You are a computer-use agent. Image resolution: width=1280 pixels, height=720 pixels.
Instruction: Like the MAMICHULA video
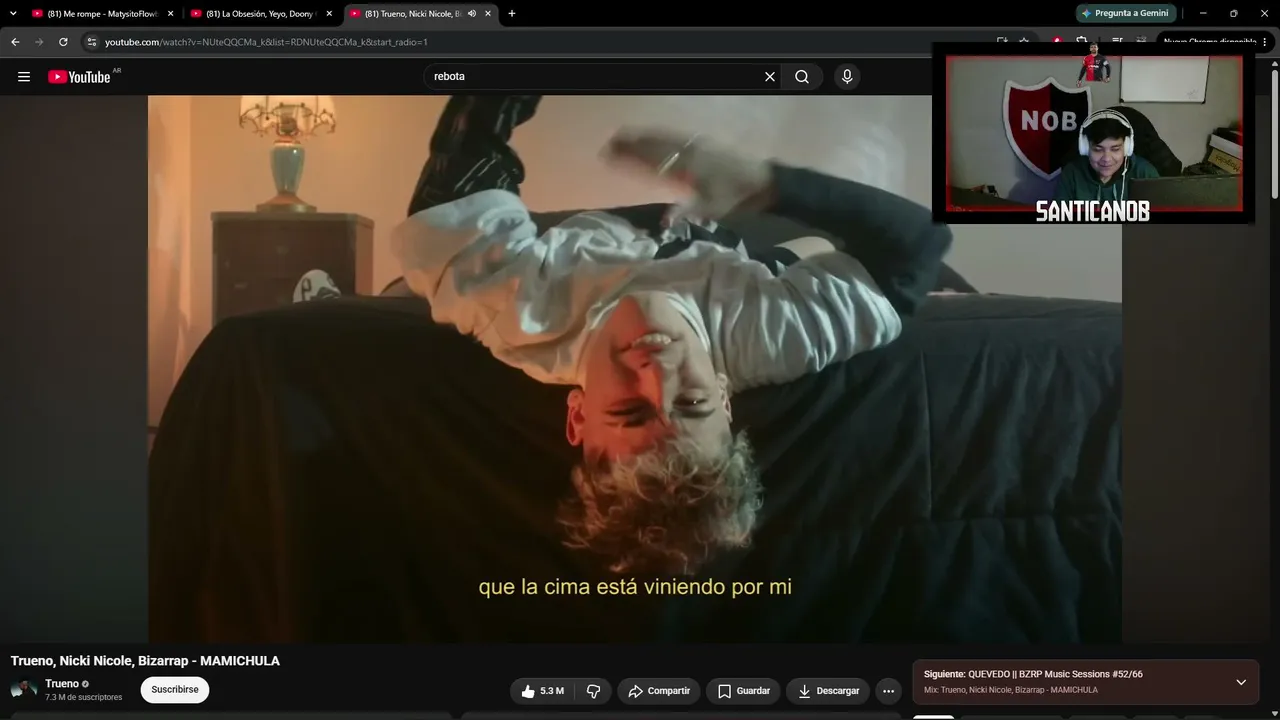click(x=541, y=691)
